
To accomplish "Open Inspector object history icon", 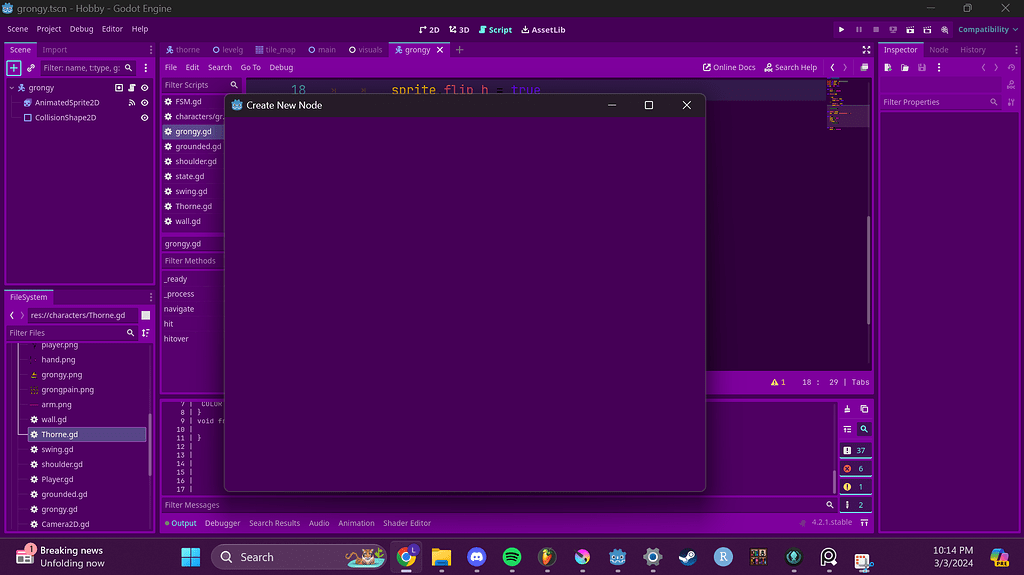I will point(1011,67).
